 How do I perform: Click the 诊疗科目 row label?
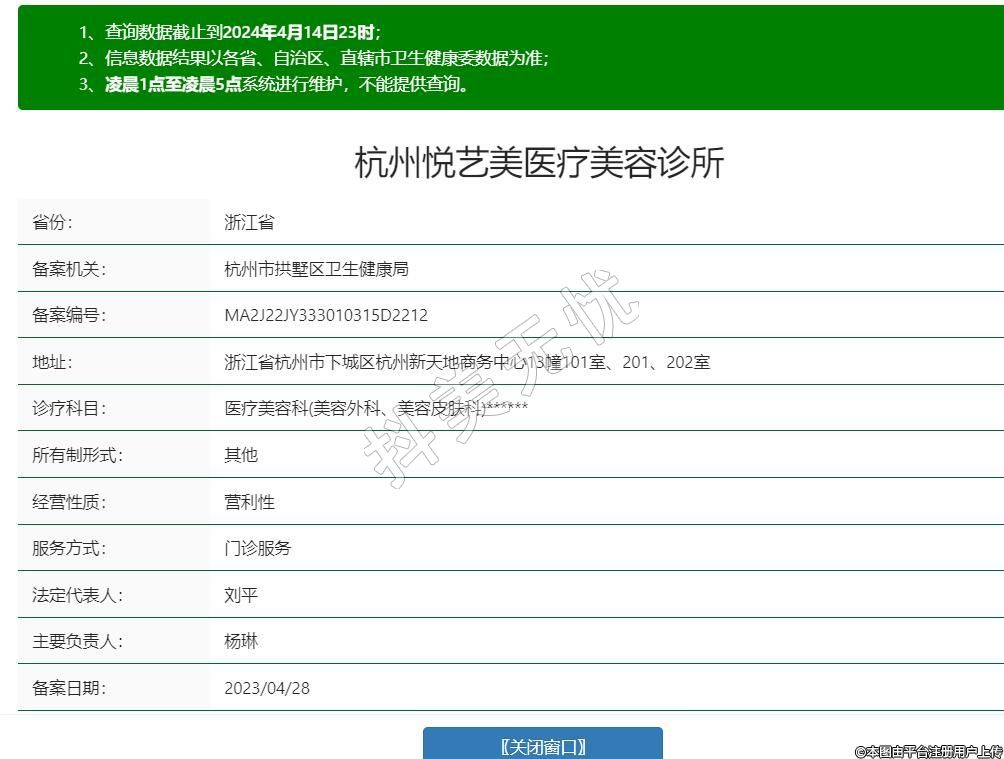(69, 408)
